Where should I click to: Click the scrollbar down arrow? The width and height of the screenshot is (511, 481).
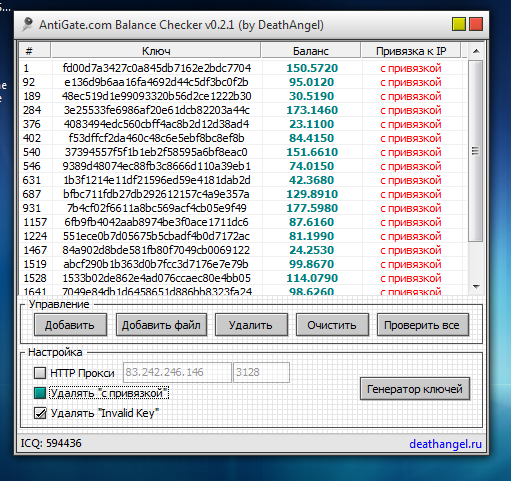pyautogui.click(x=476, y=287)
